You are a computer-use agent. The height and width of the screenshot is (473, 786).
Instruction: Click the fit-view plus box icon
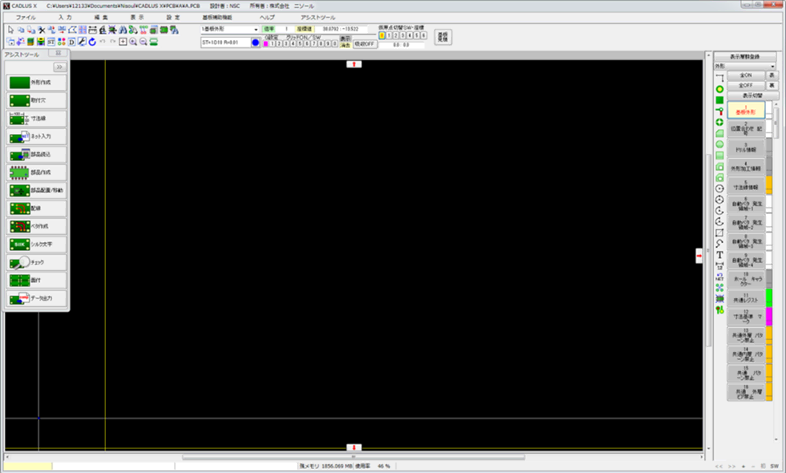point(123,42)
